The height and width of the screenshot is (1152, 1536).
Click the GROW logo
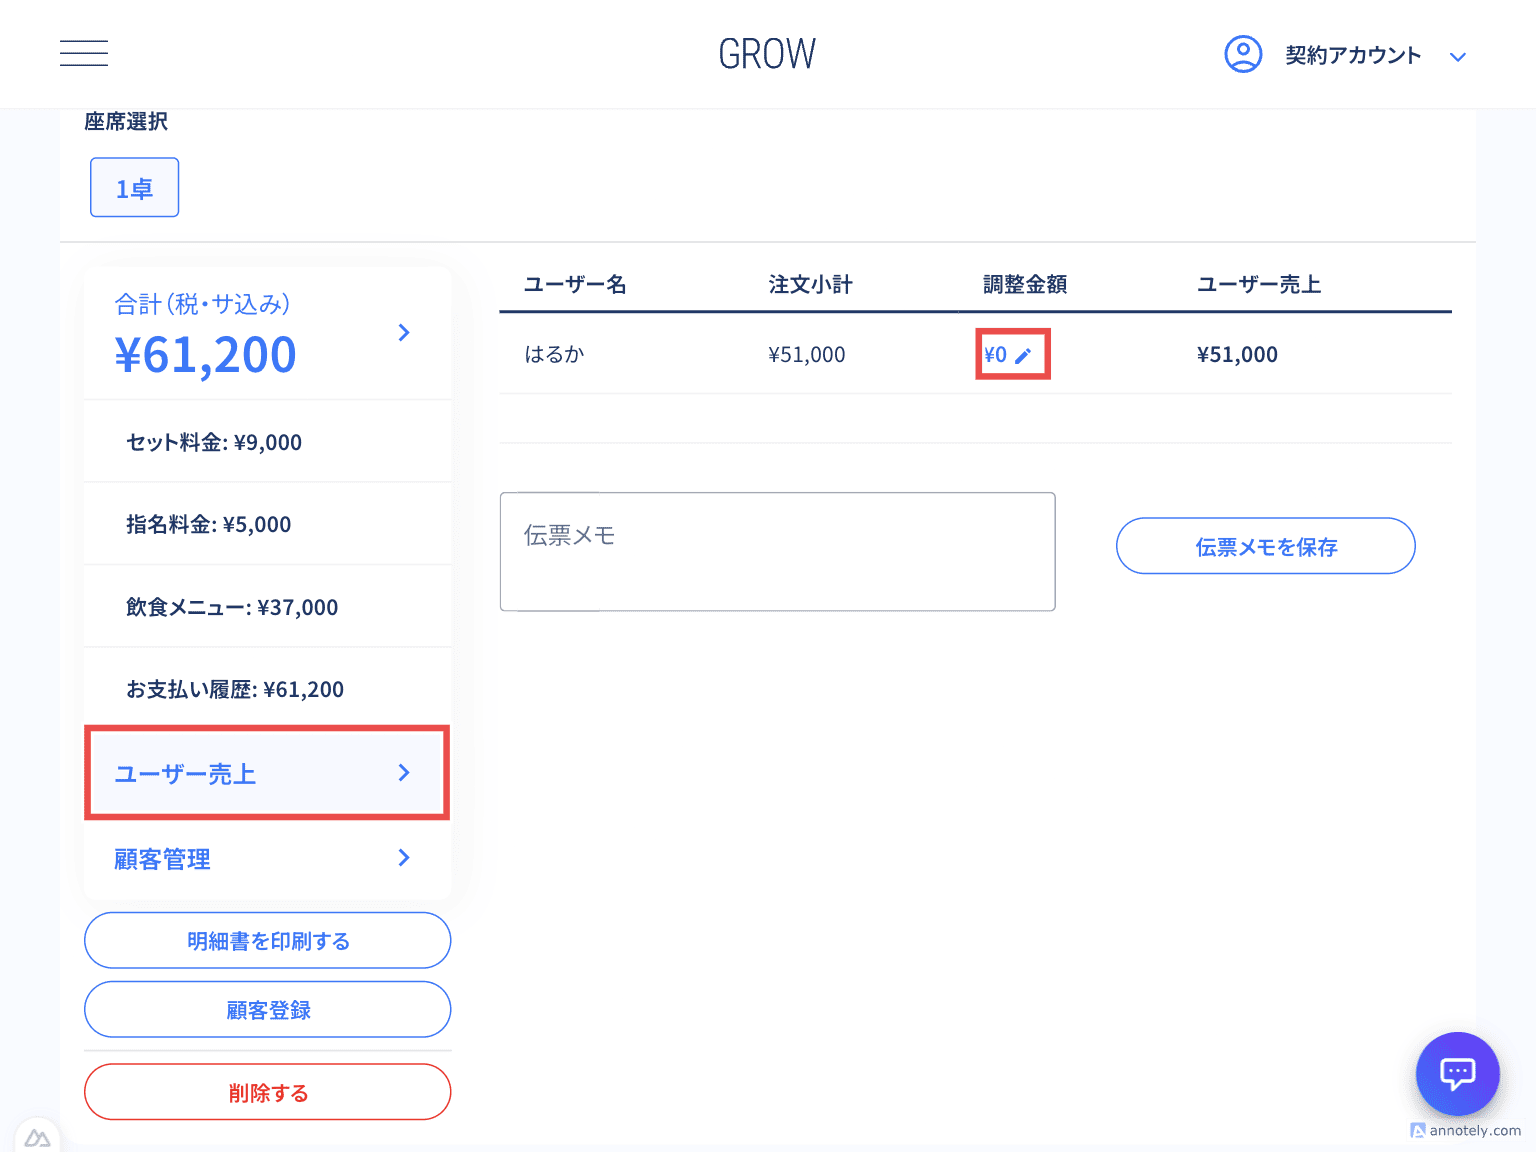pos(766,53)
